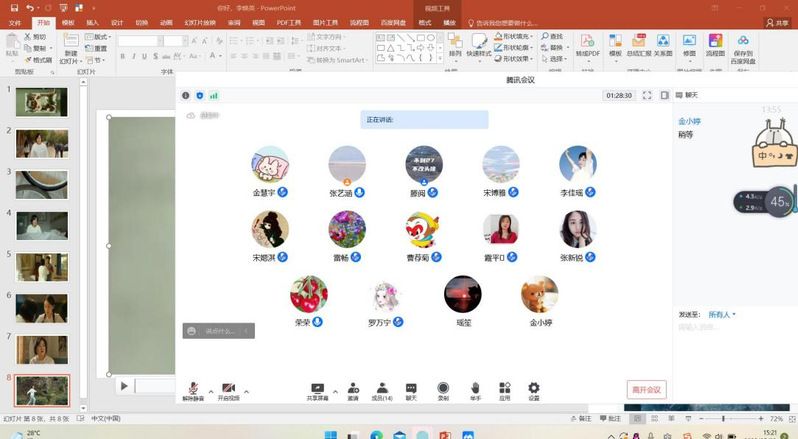Turn on video camera in meeting
798x439 pixels.
(228, 388)
